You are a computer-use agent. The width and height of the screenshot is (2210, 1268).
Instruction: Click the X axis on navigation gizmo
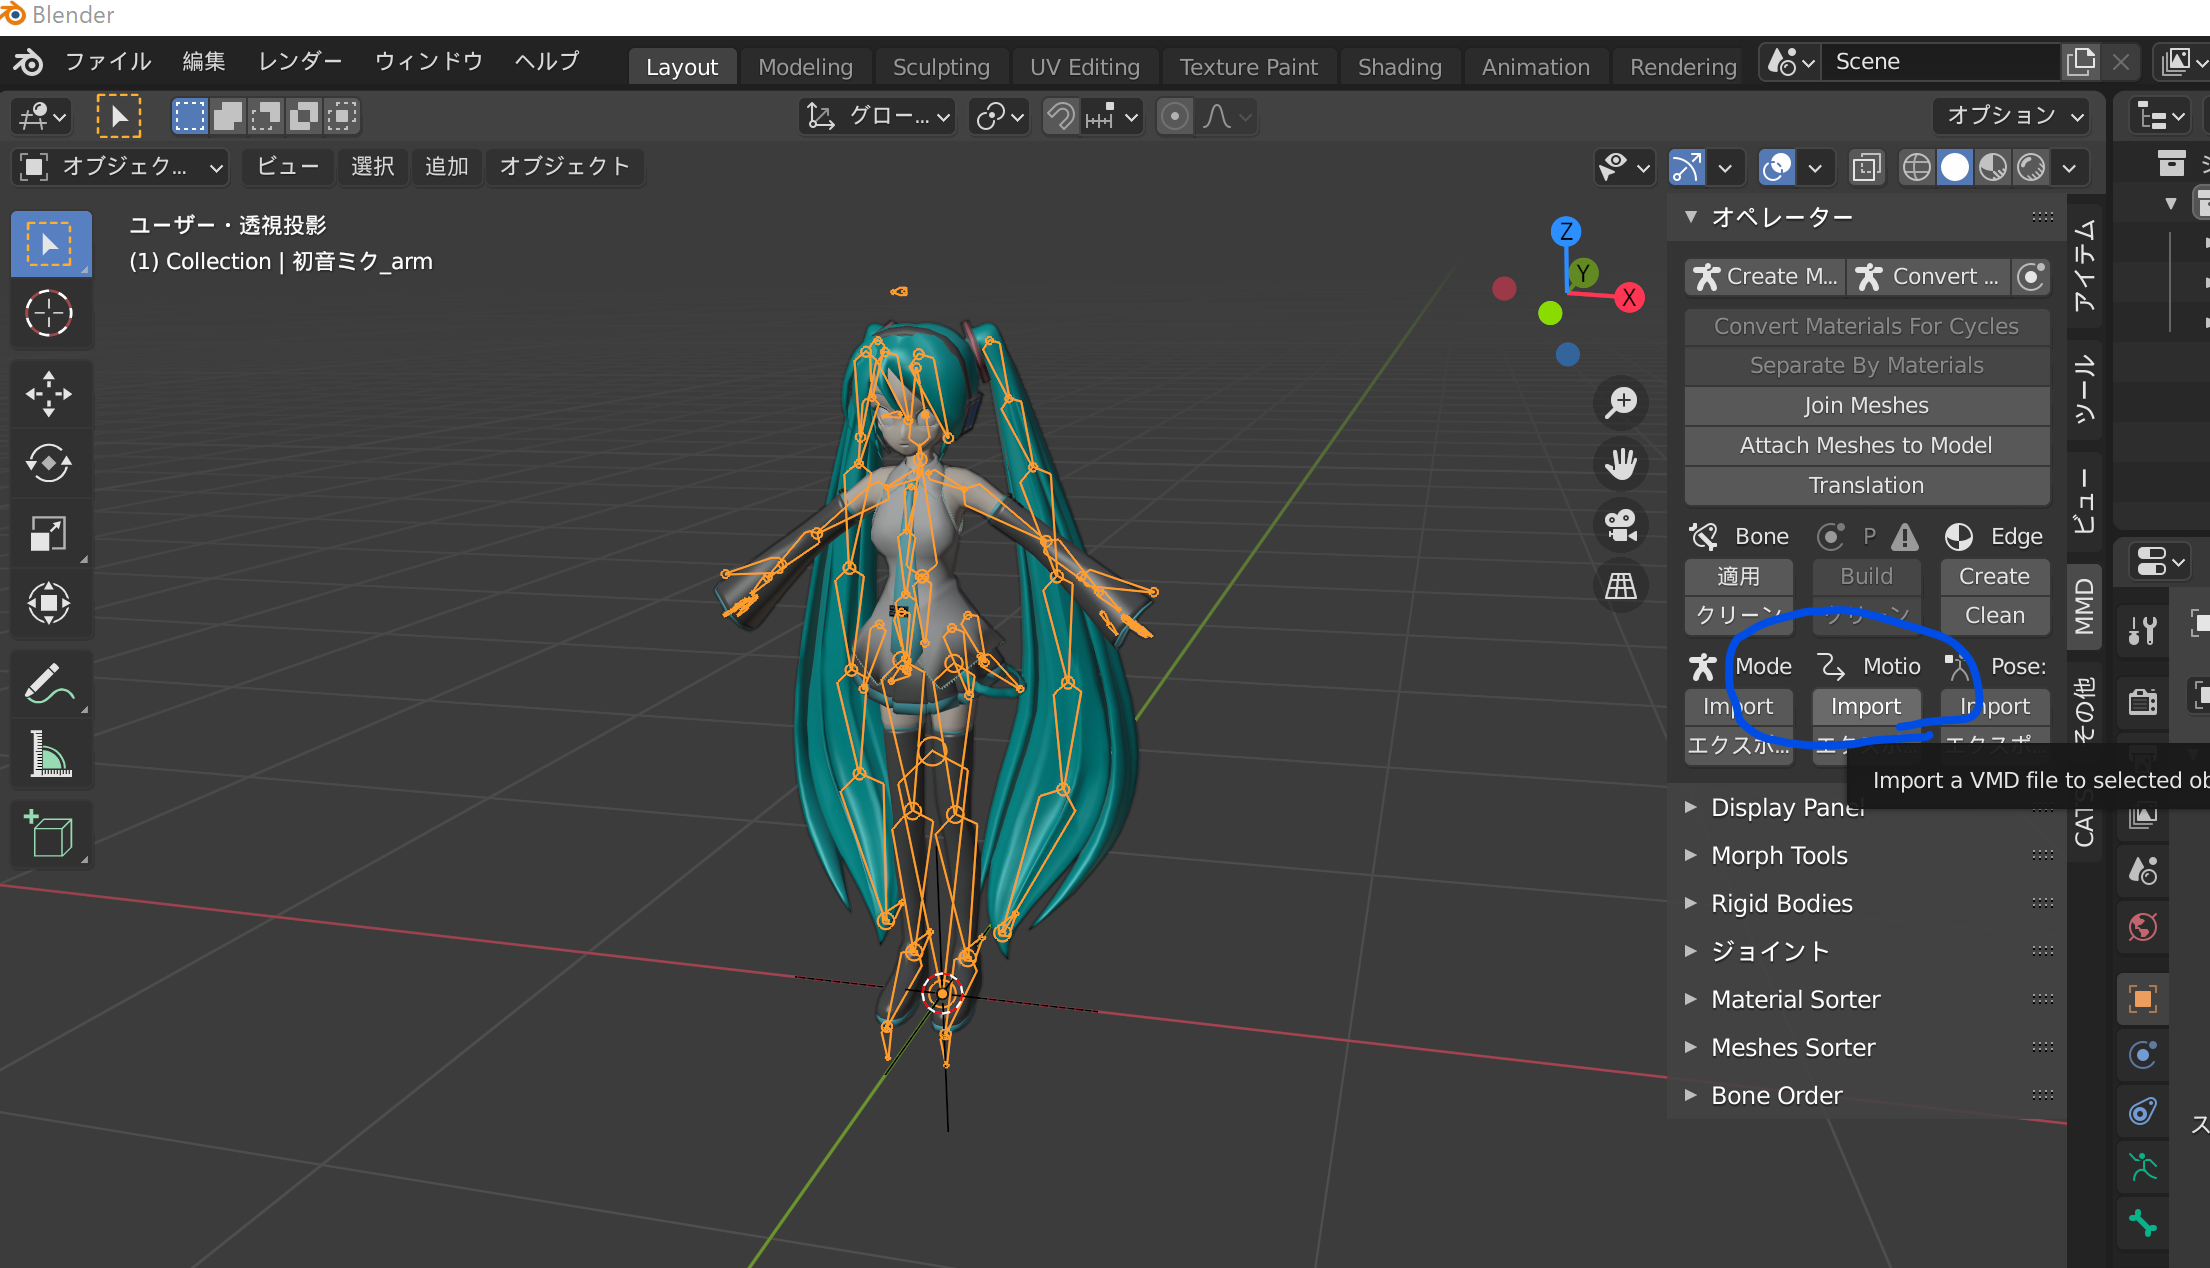click(1629, 297)
